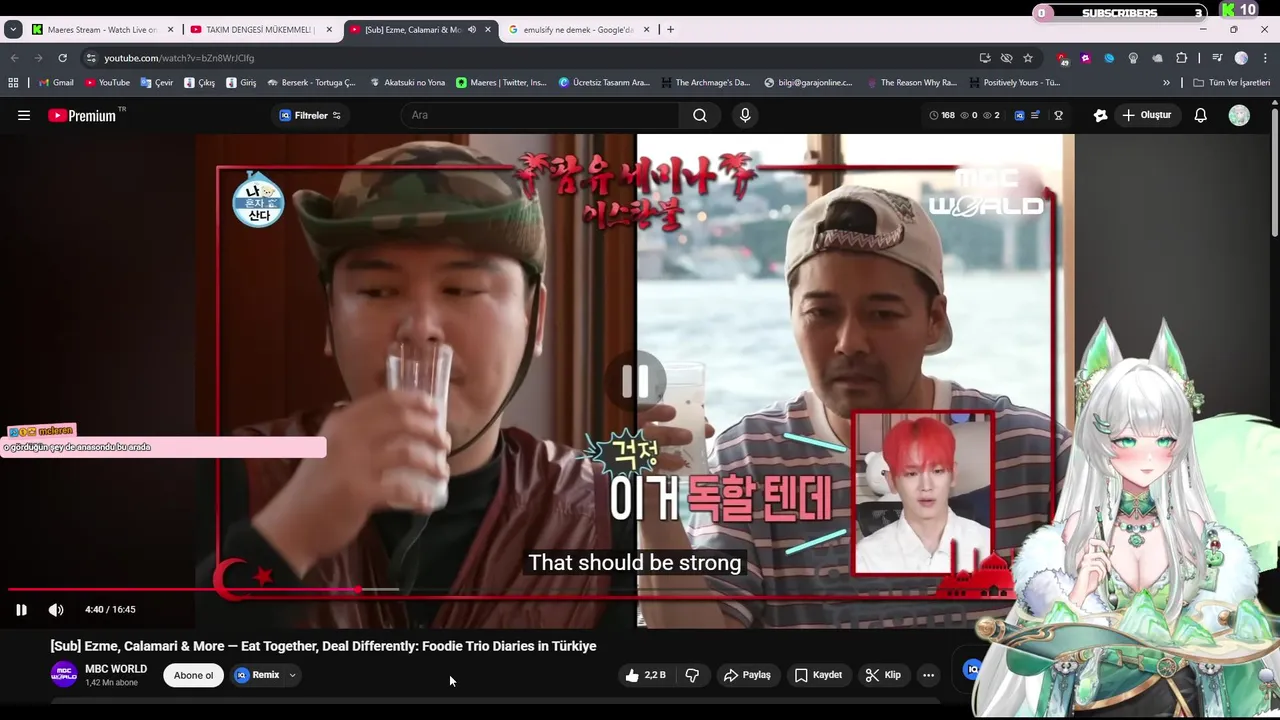1280x720 pixels.
Task: Mute the video volume speaker icon
Action: click(56, 609)
